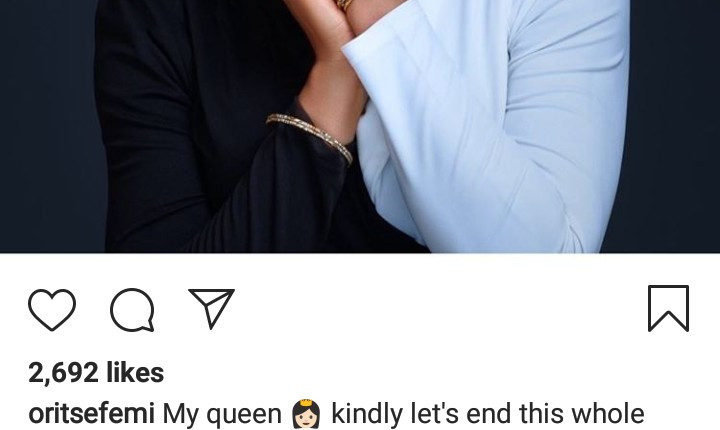This screenshot has height=430, width=720.
Task: Save post with the bookmark icon
Action: [x=668, y=308]
